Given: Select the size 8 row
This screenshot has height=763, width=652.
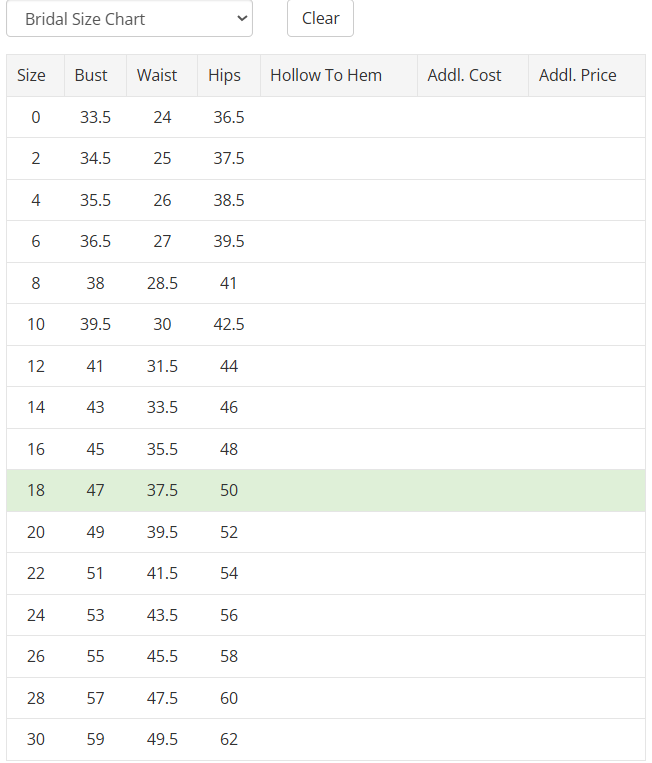Looking at the screenshot, I should pyautogui.click(x=36, y=283).
